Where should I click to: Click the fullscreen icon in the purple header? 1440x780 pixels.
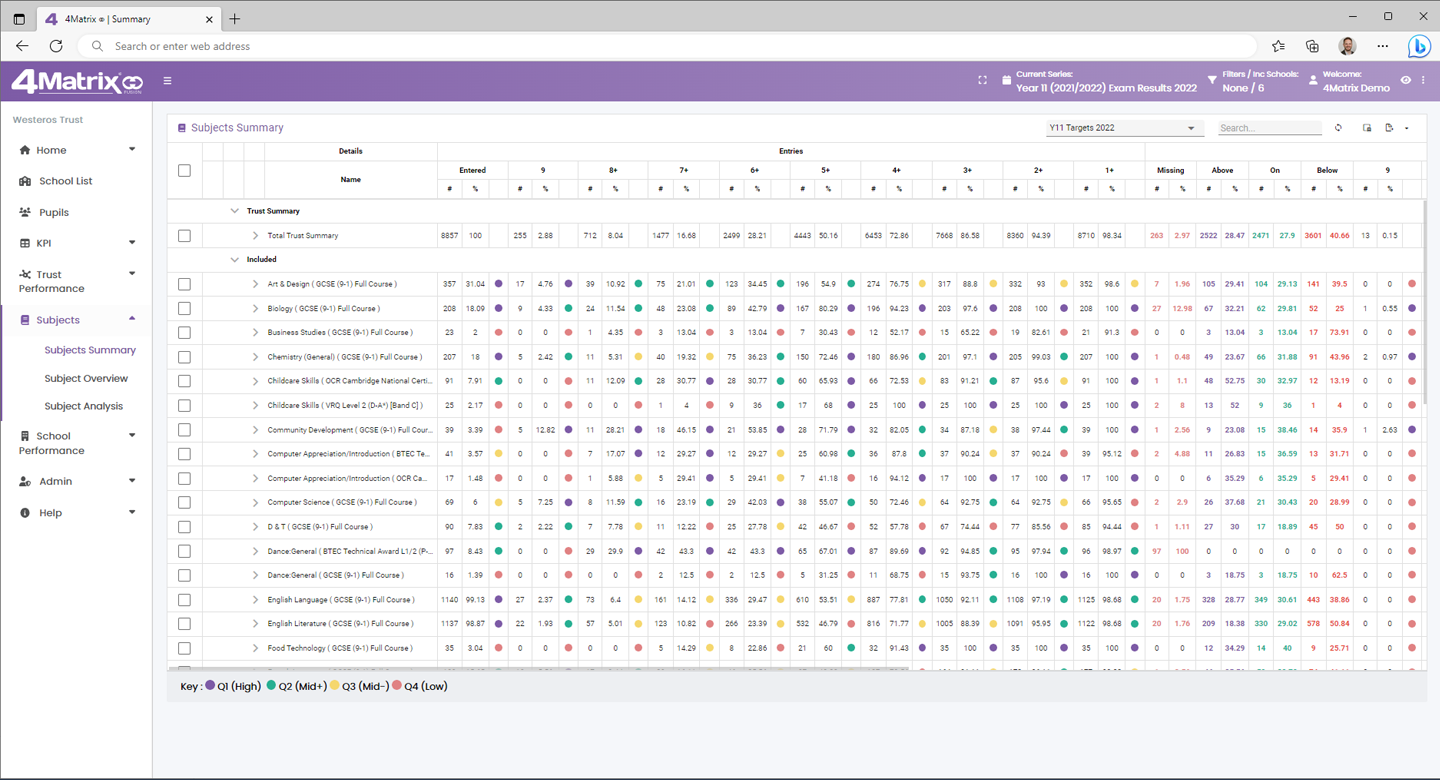982,81
